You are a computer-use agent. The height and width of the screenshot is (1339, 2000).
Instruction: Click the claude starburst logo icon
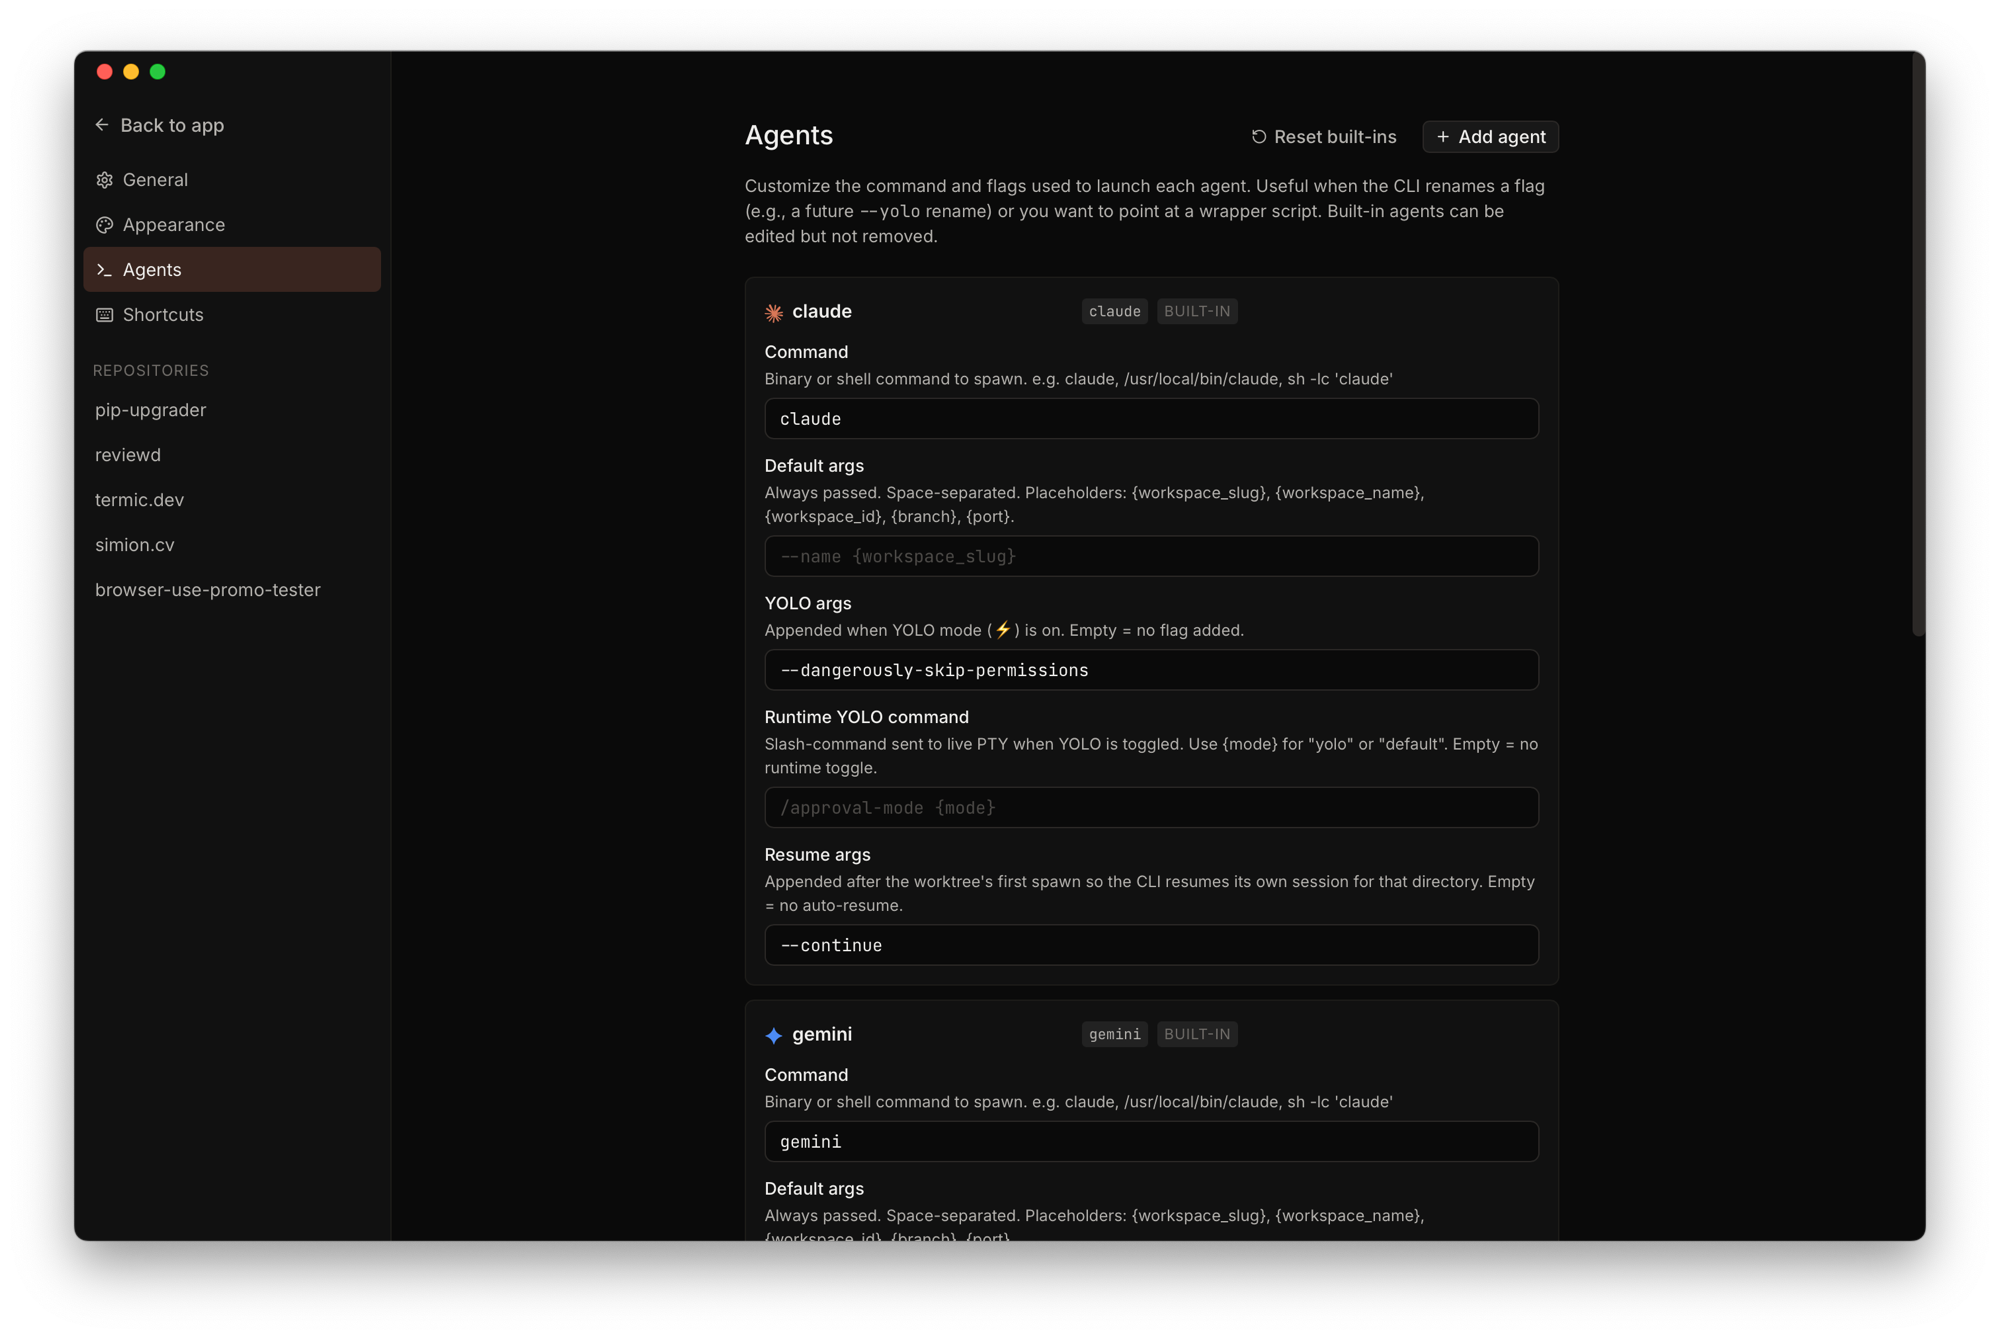(774, 313)
